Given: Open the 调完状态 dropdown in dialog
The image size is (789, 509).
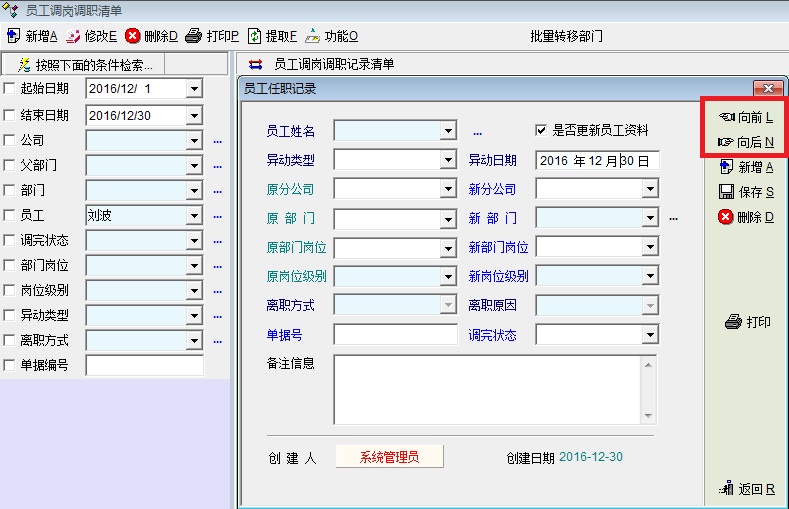Looking at the screenshot, I should 650,335.
